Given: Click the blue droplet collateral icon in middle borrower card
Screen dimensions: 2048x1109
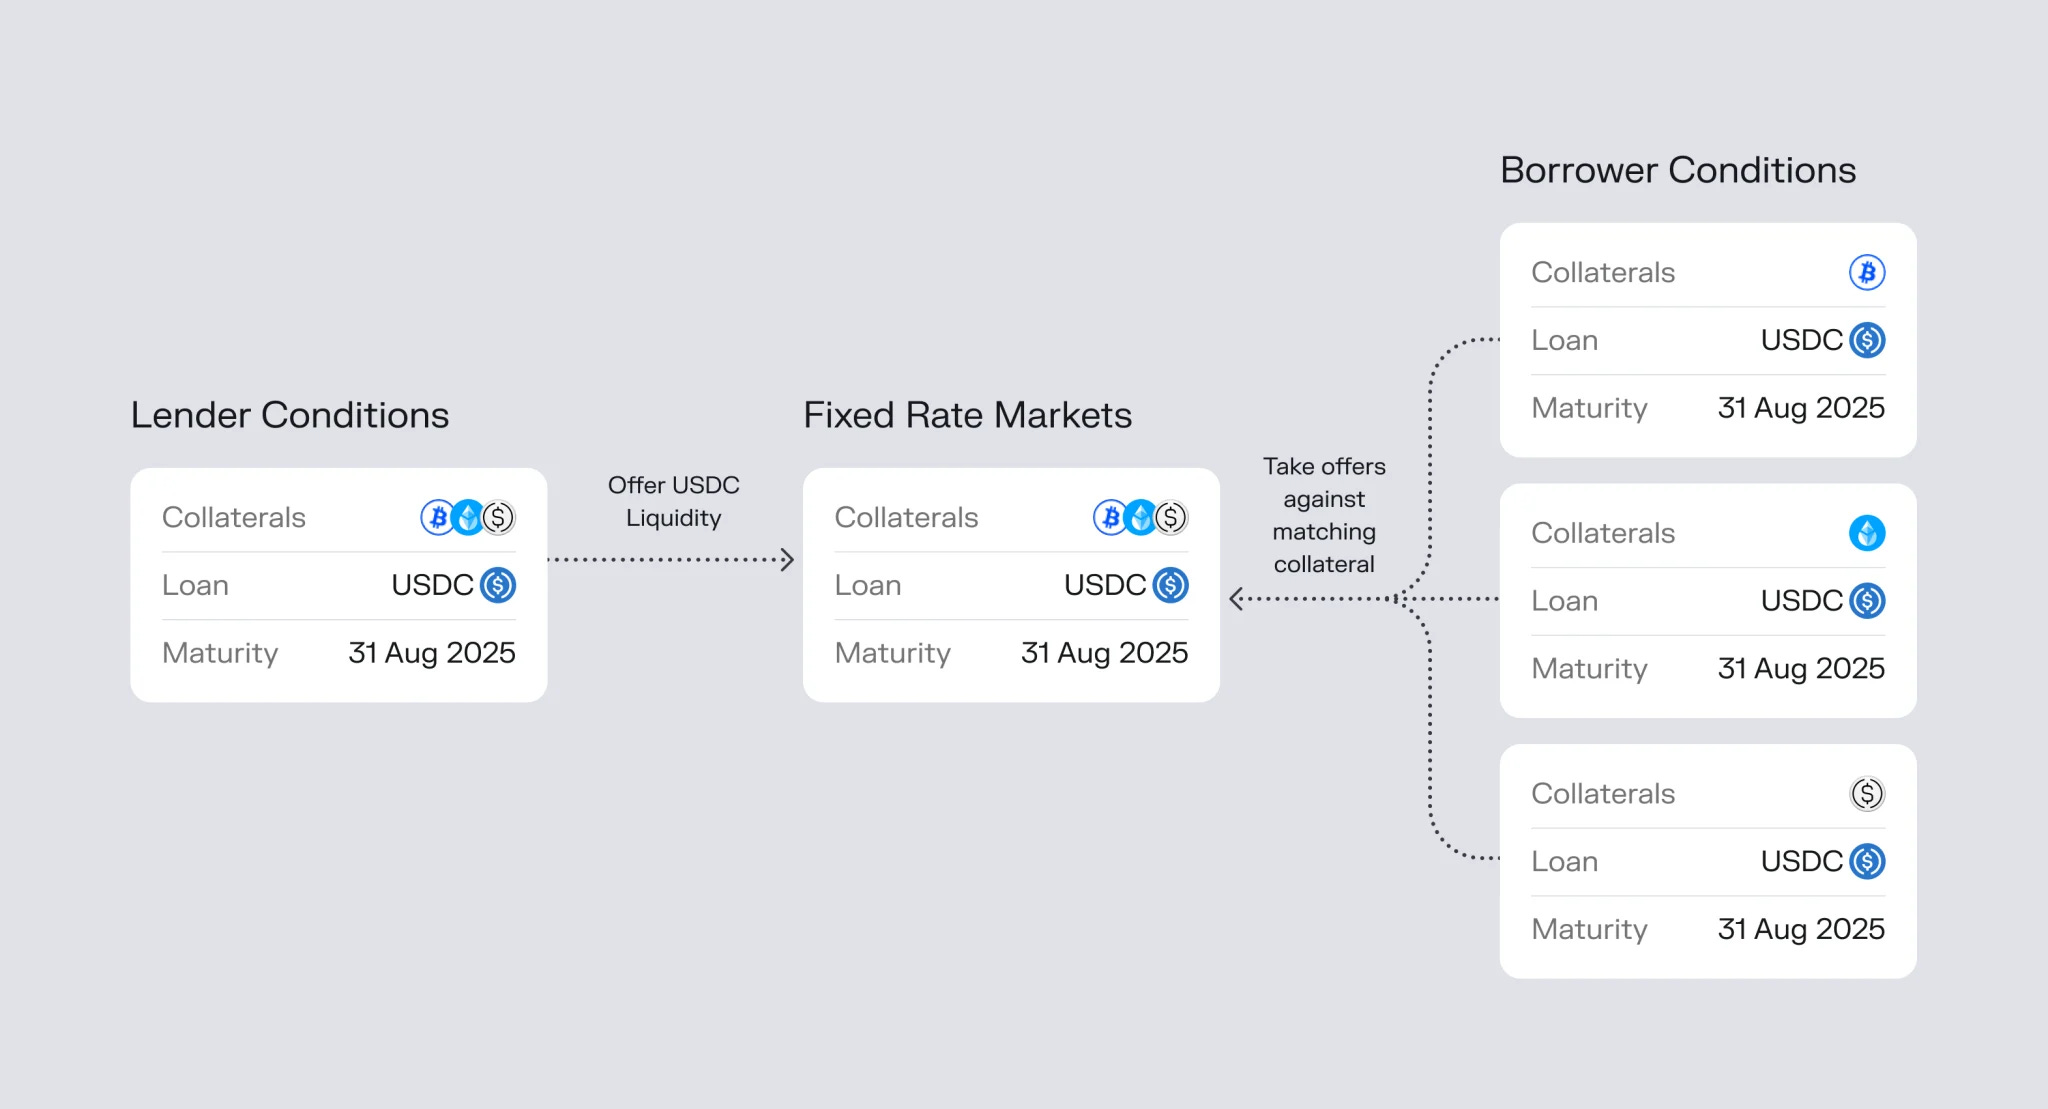Looking at the screenshot, I should coord(1867,533).
